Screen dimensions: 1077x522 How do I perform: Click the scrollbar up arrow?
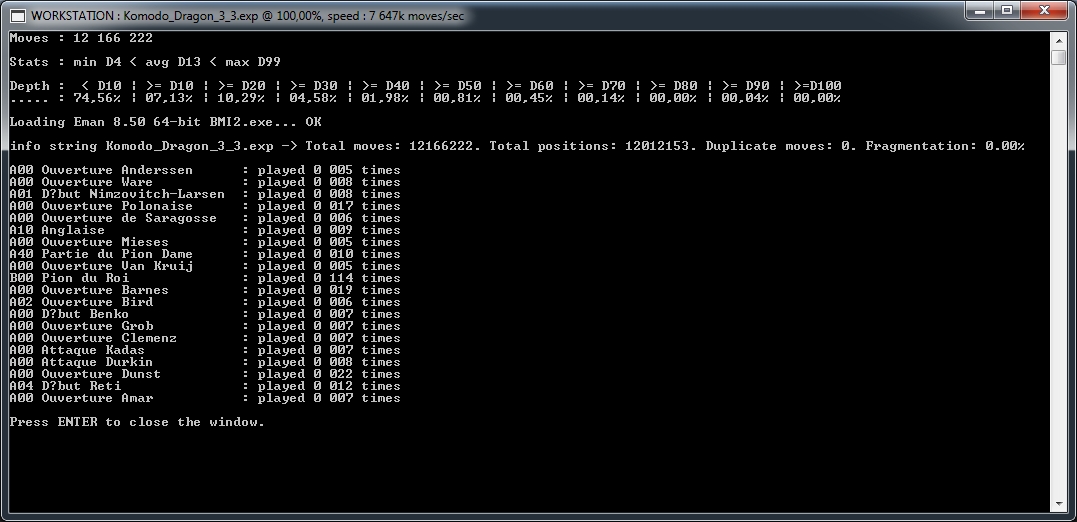coord(1058,39)
